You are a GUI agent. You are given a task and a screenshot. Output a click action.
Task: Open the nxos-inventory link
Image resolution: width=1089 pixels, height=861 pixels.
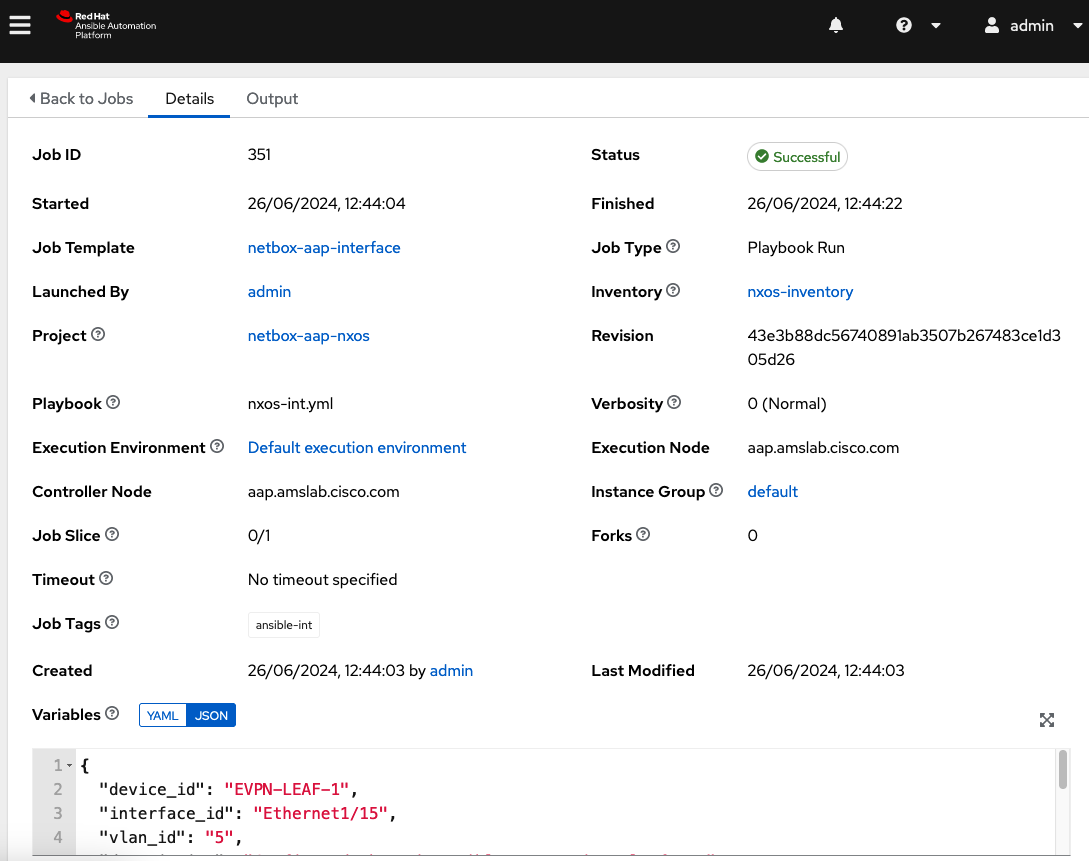tap(800, 292)
